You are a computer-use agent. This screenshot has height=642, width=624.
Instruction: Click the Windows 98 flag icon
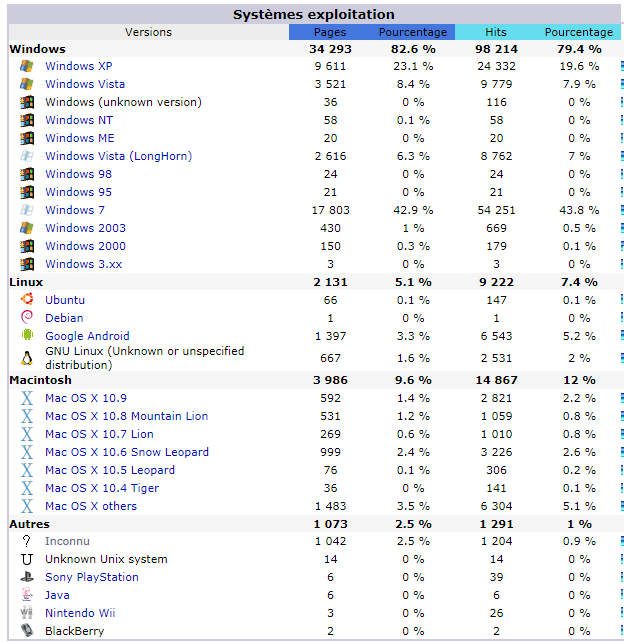(27, 174)
